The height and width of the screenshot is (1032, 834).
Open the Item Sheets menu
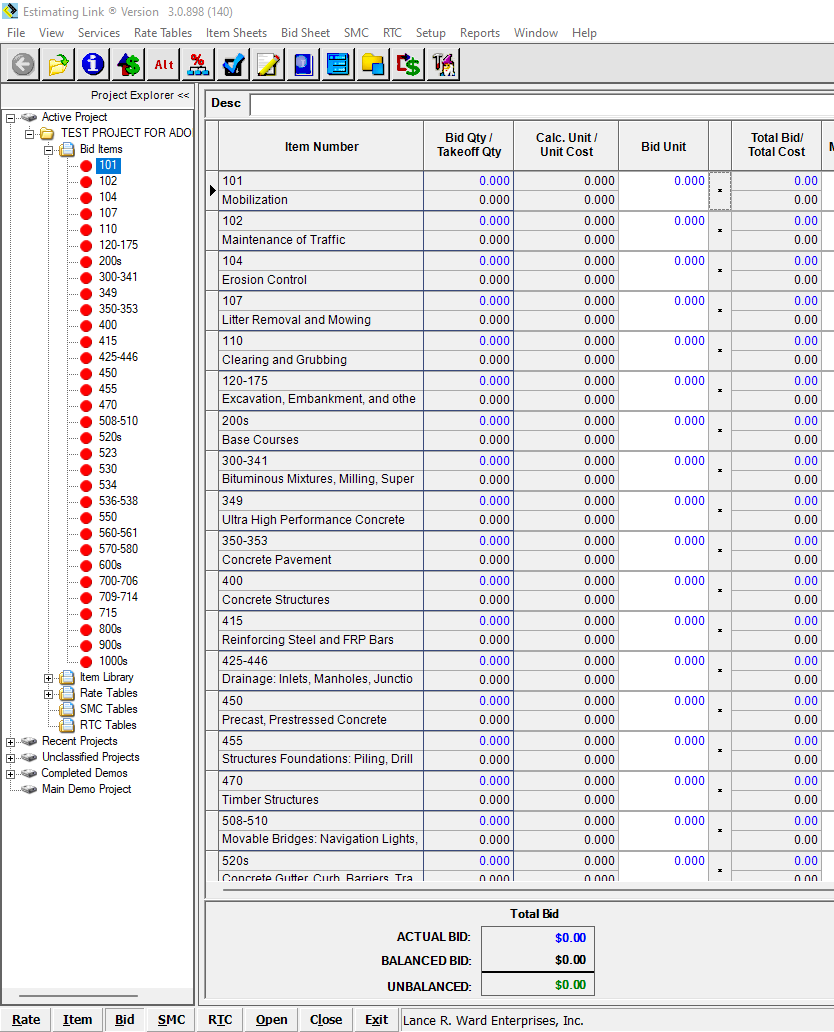[236, 33]
